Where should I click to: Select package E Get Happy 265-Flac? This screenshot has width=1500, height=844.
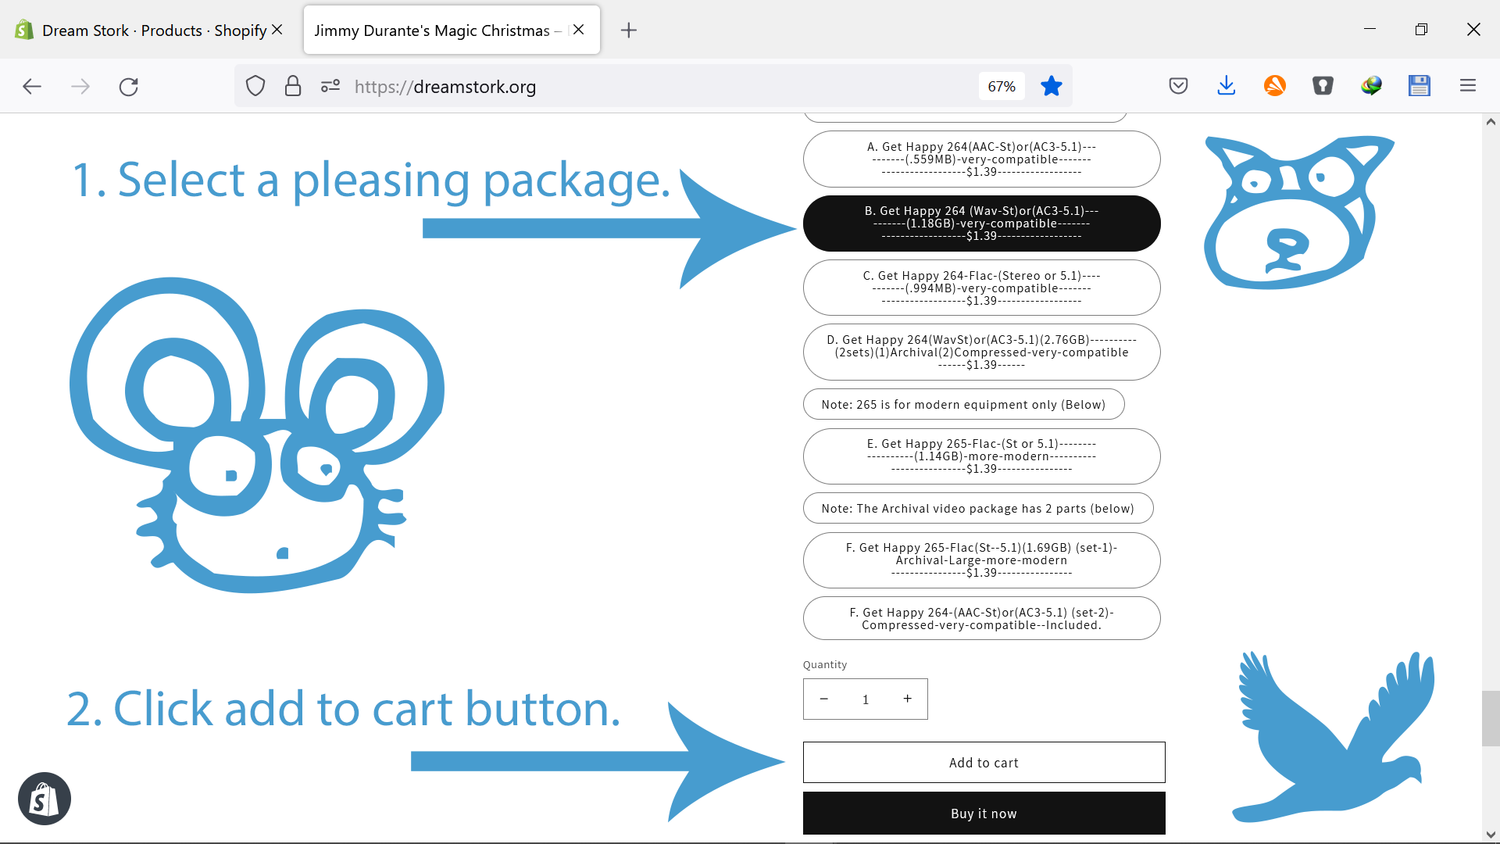coord(981,456)
